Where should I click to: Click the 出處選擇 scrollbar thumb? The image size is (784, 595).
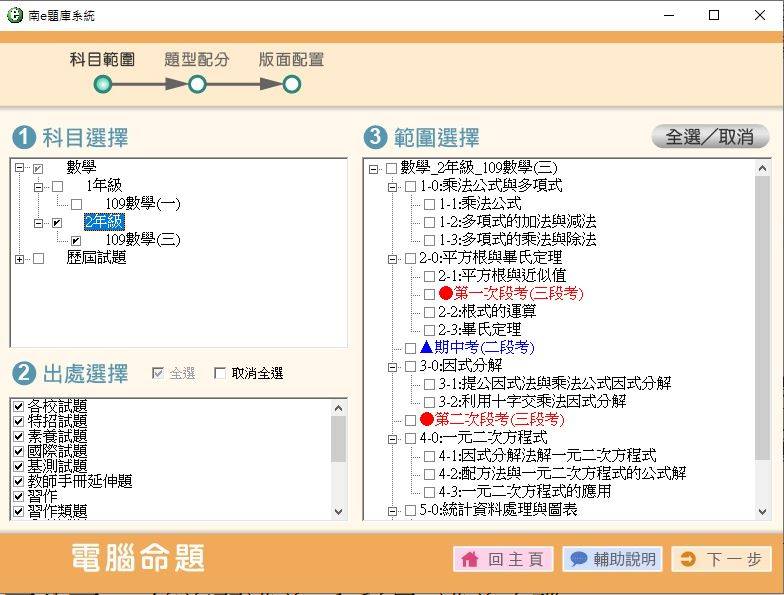[338, 439]
